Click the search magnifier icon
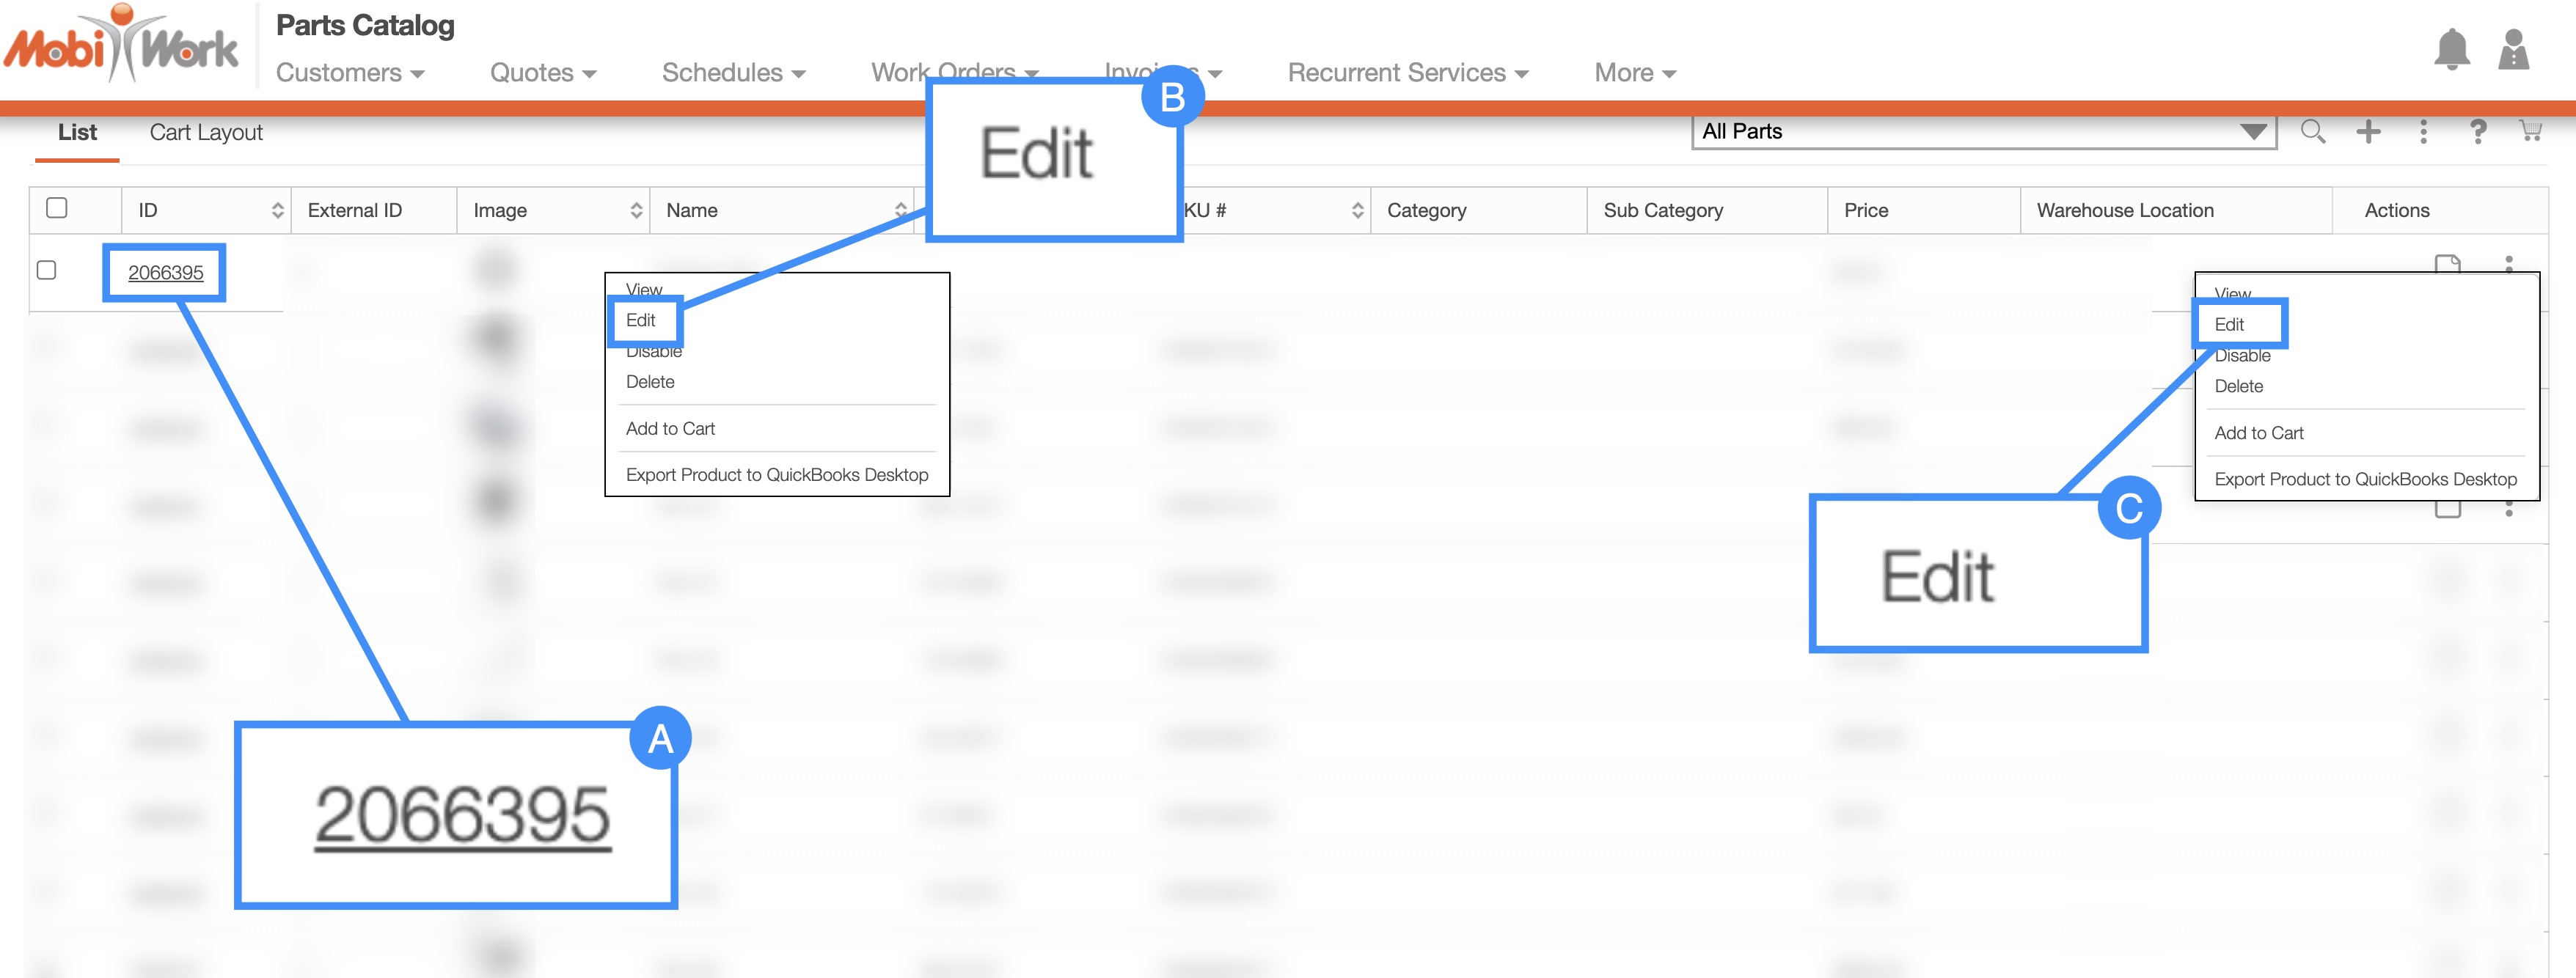 pos(2312,131)
